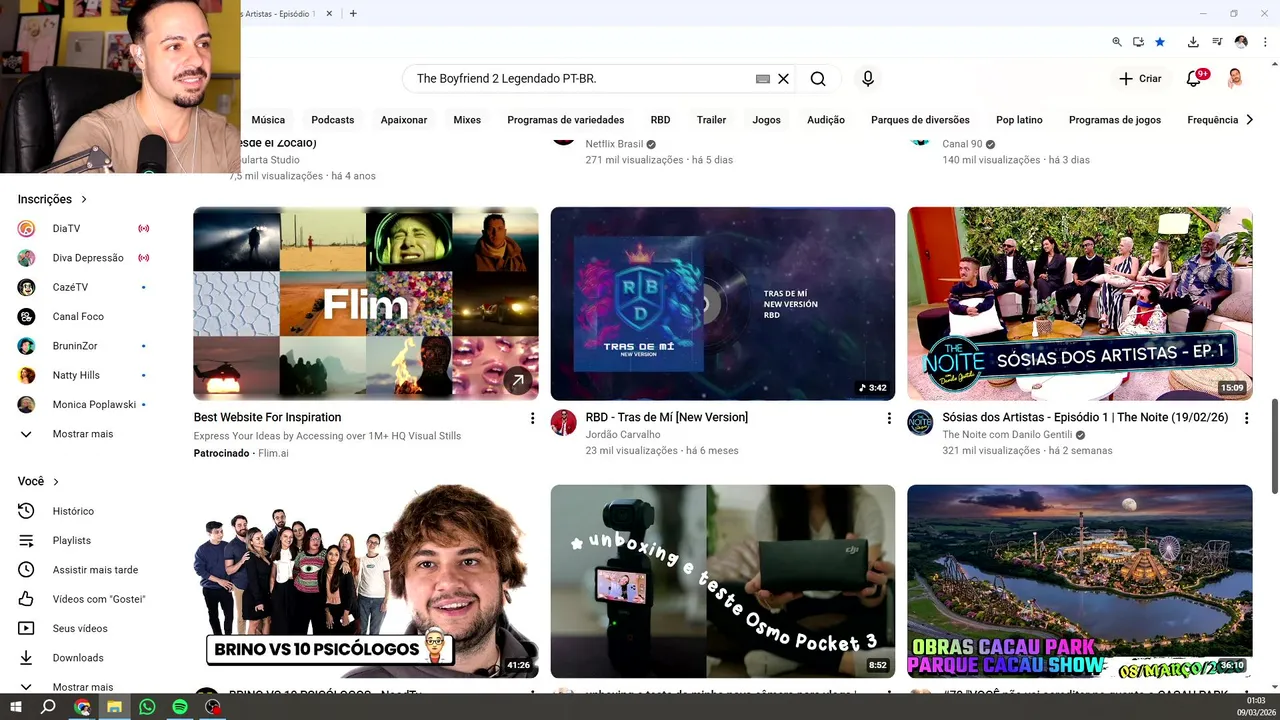1280x720 pixels.
Task: Open Windows taskbar search
Action: pyautogui.click(x=48, y=707)
